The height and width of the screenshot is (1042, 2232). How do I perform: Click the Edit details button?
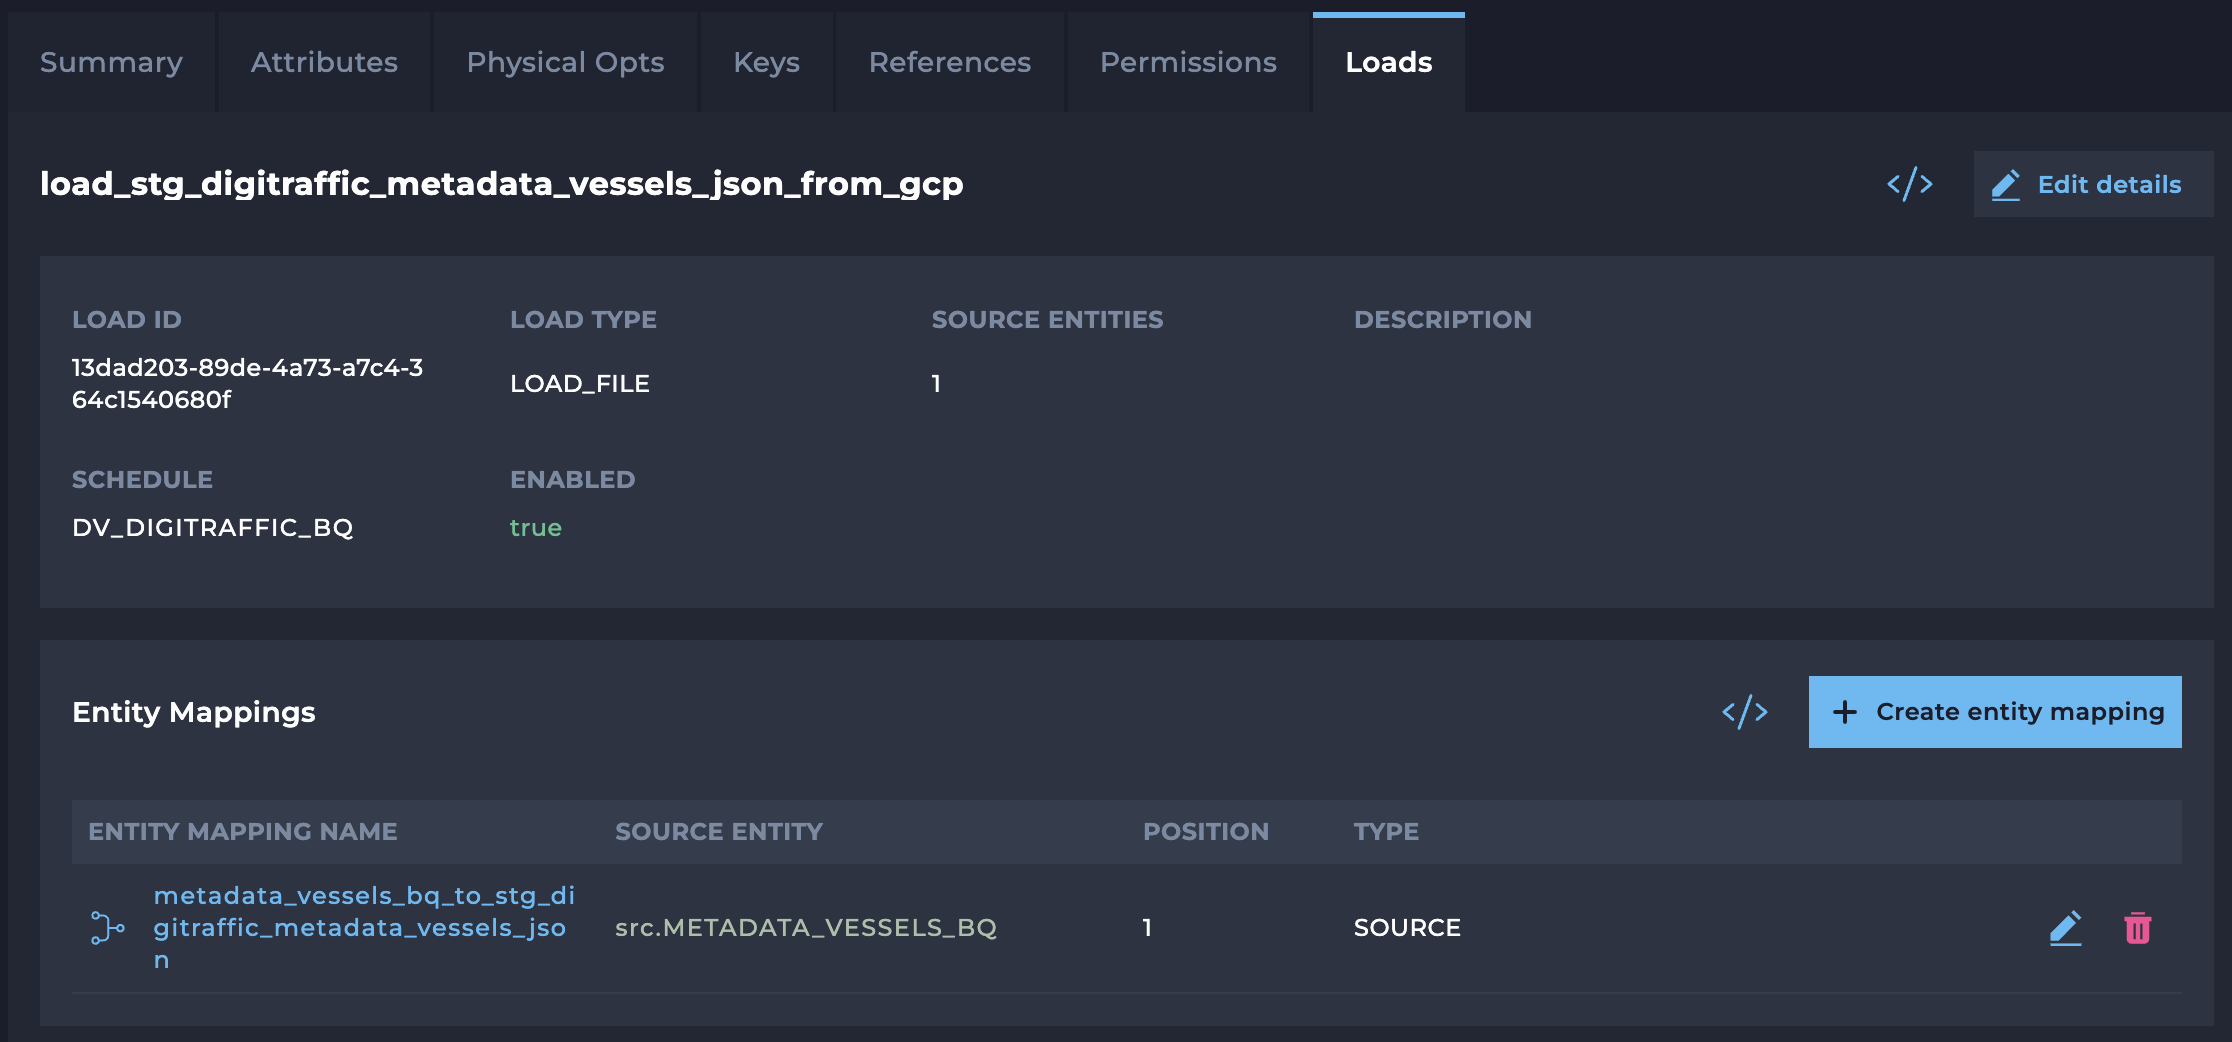[2092, 184]
